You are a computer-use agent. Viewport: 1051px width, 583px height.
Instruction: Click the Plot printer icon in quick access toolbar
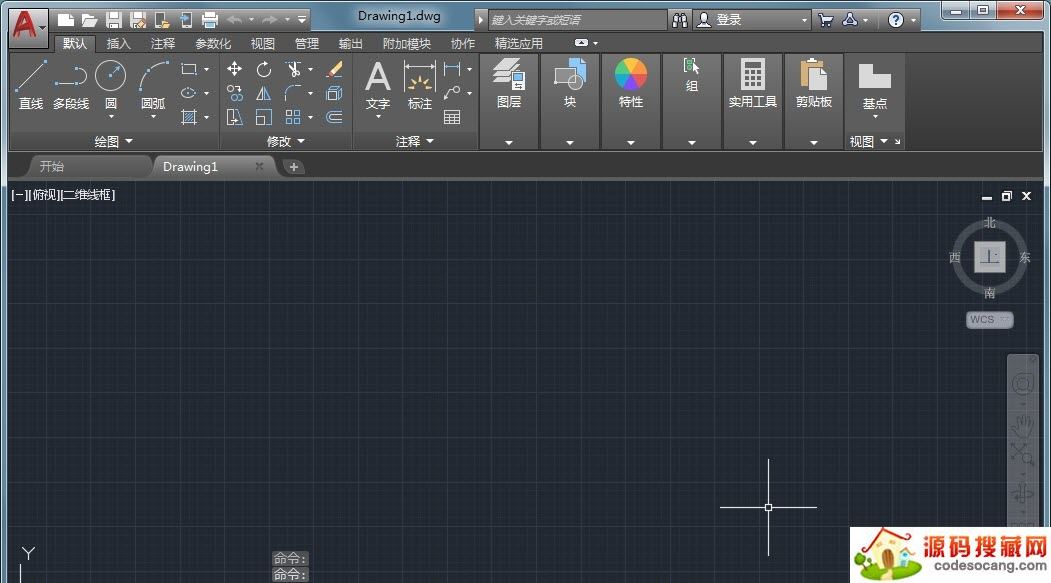210,19
